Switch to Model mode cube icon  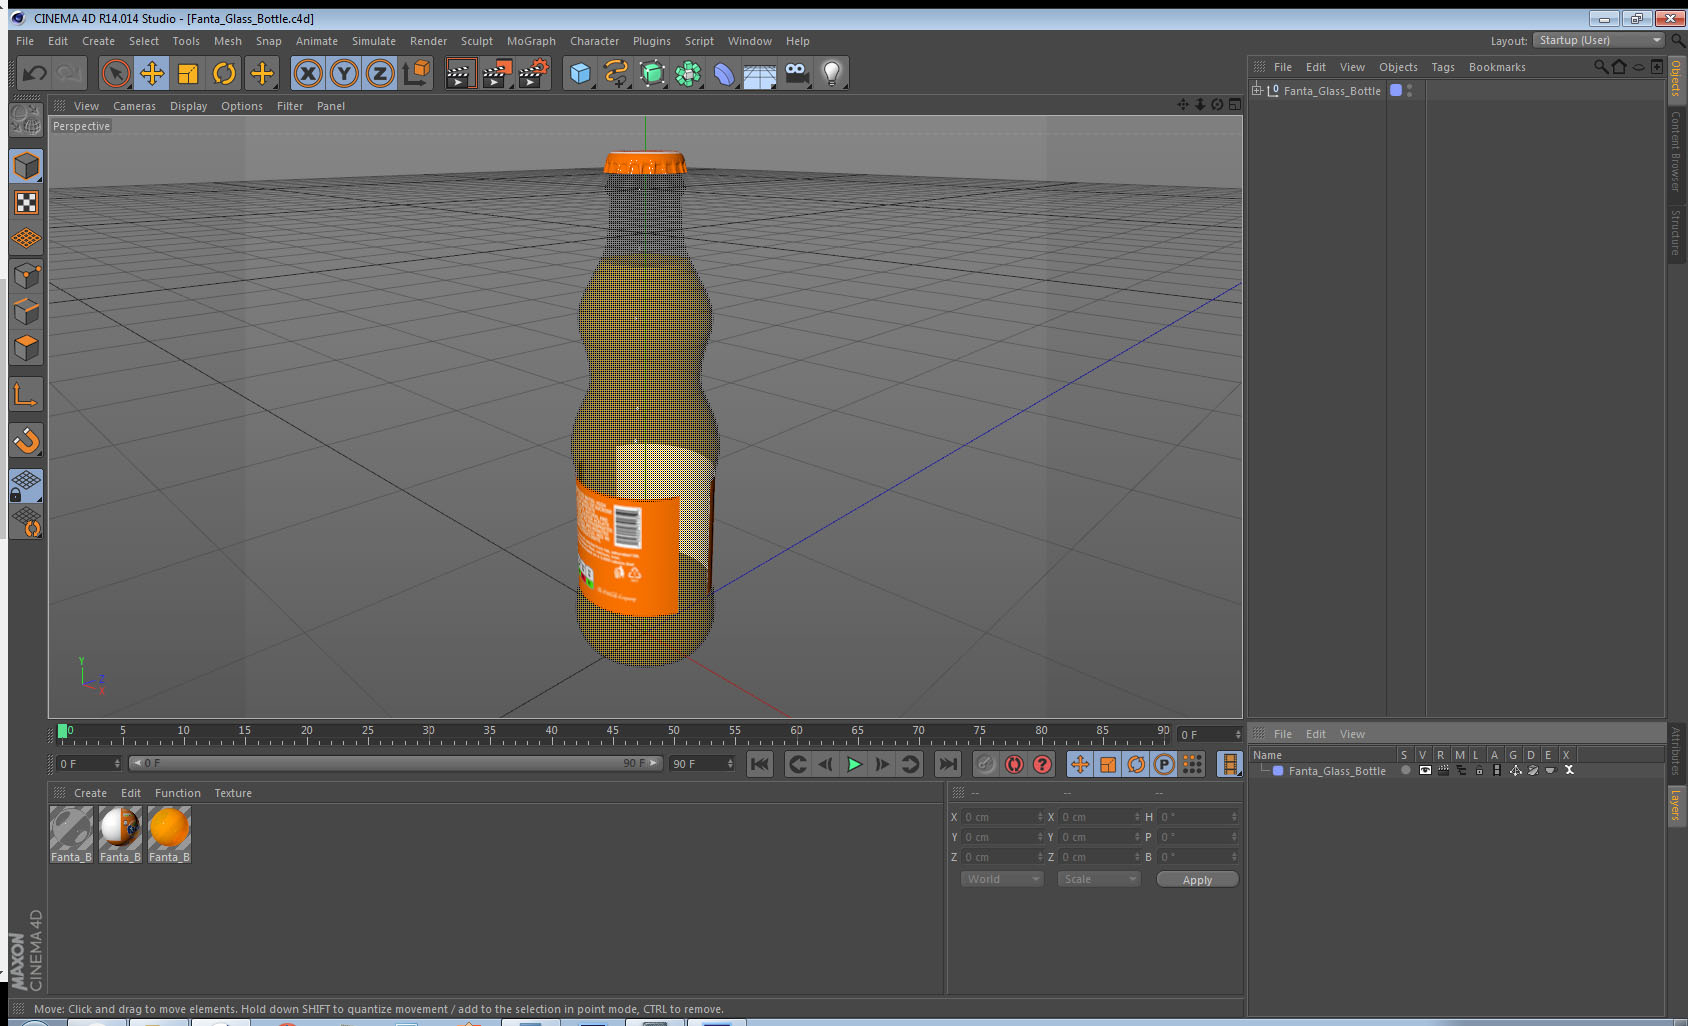tap(26, 166)
